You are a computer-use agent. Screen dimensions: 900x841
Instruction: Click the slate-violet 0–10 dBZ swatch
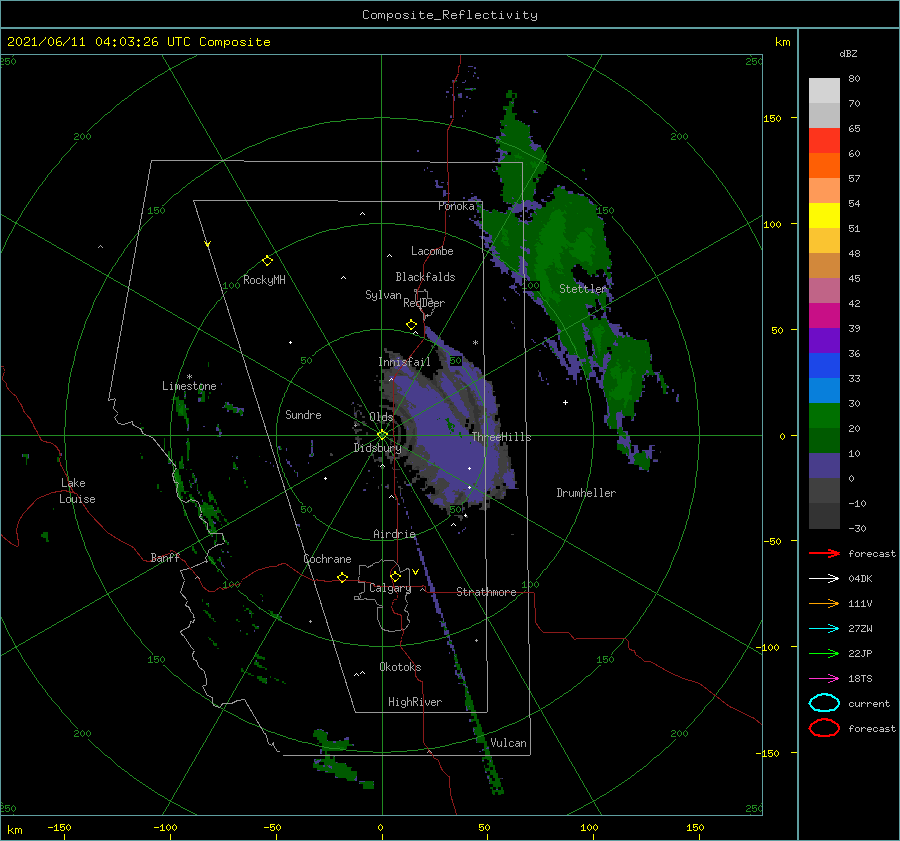(x=824, y=466)
